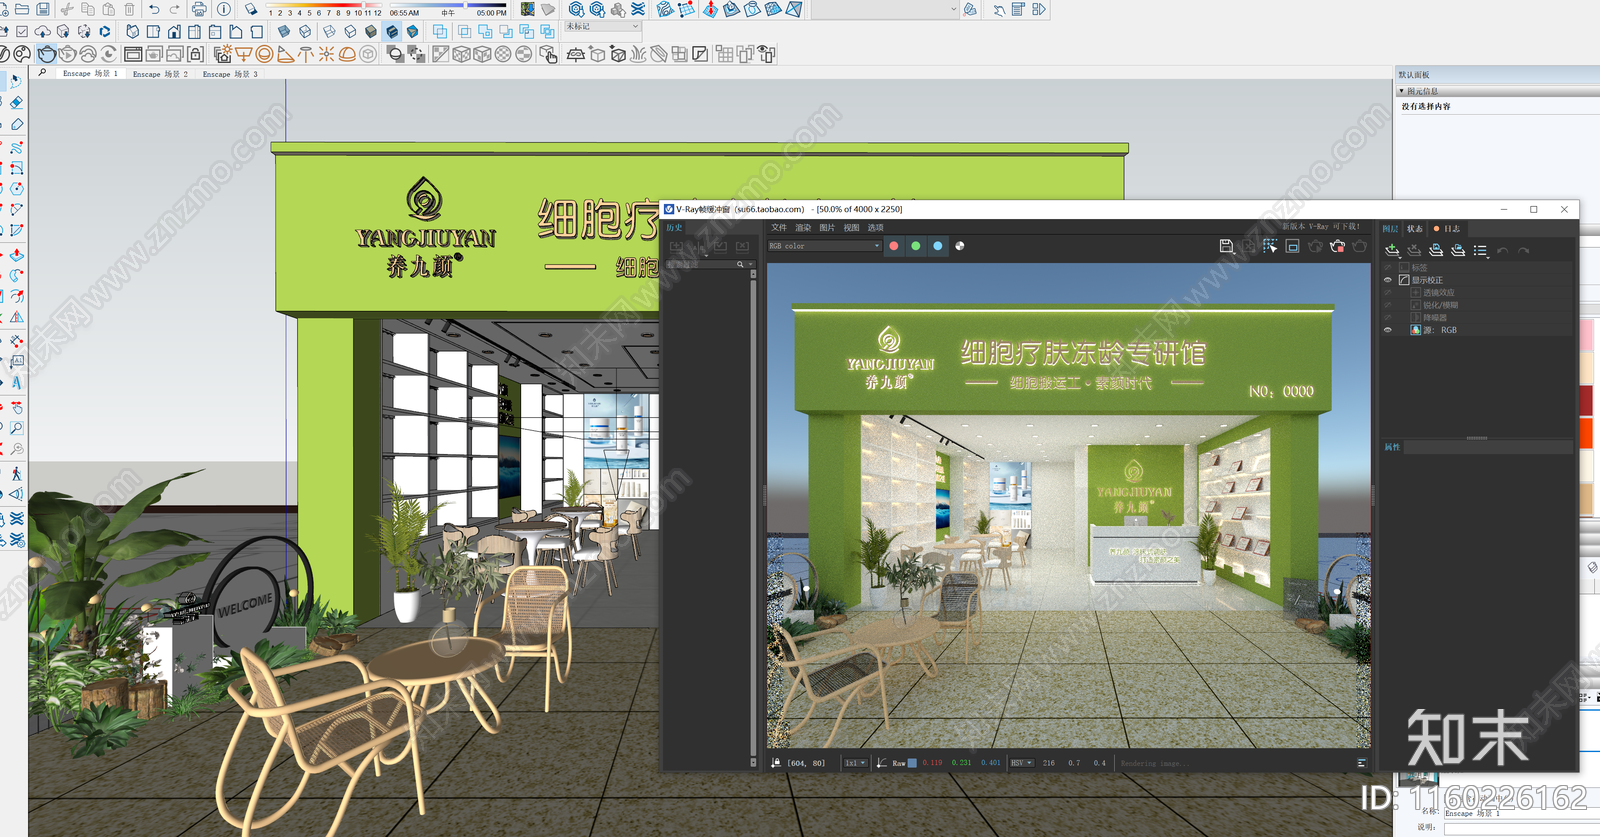1600x837 pixels.
Task: Click the save icon in SketchUp toolbar
Action: 43,9
